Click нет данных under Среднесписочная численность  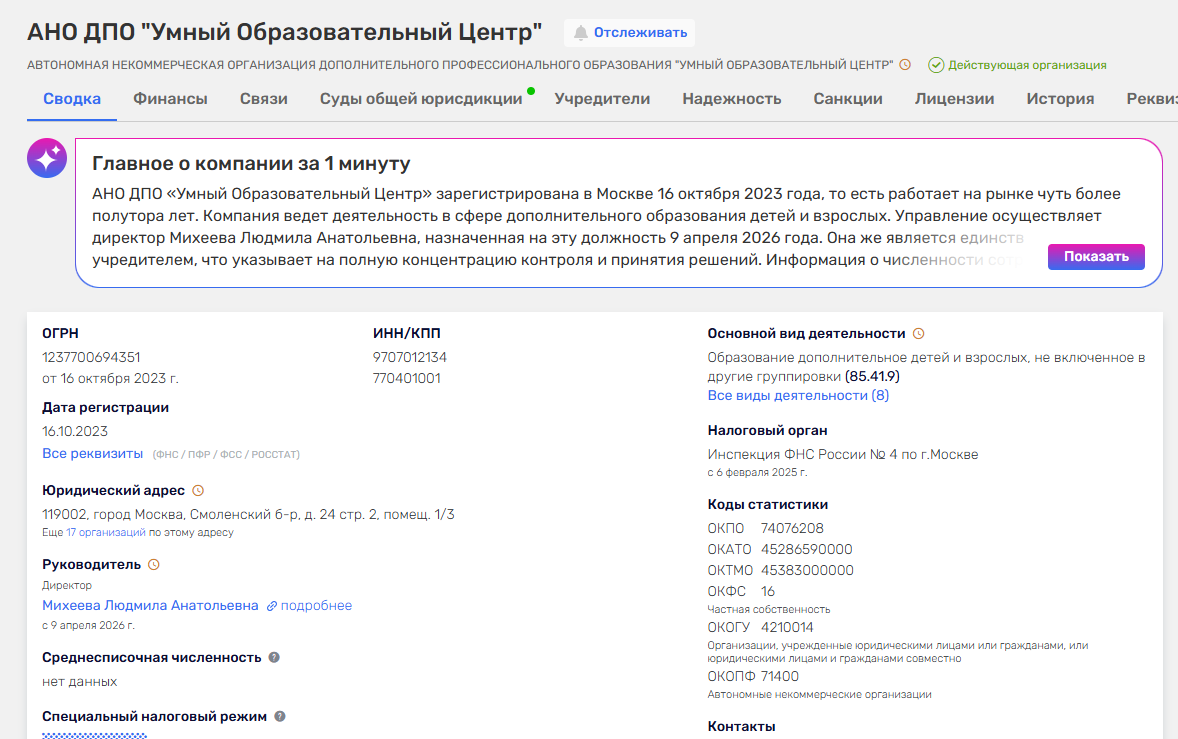pyautogui.click(x=80, y=682)
